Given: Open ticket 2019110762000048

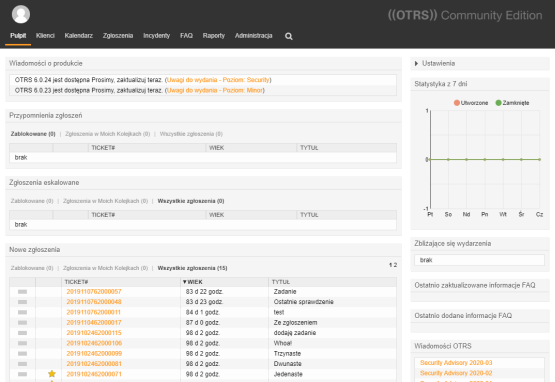Looking at the screenshot, I should tap(94, 302).
